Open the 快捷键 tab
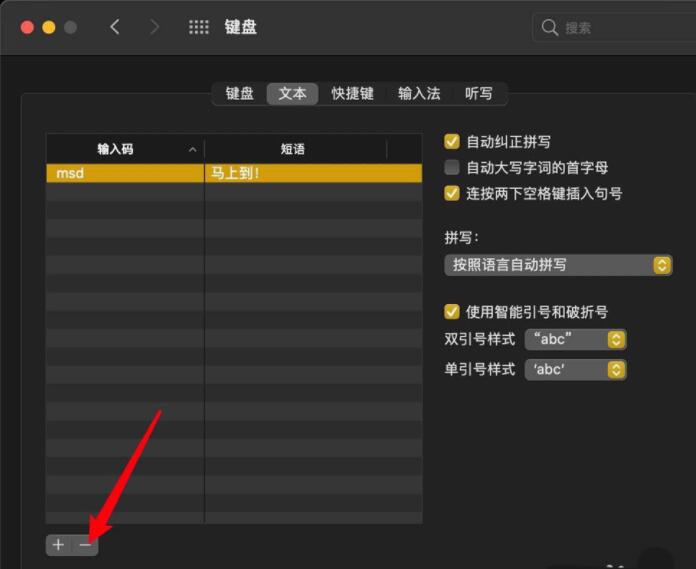The height and width of the screenshot is (569, 696). point(352,94)
